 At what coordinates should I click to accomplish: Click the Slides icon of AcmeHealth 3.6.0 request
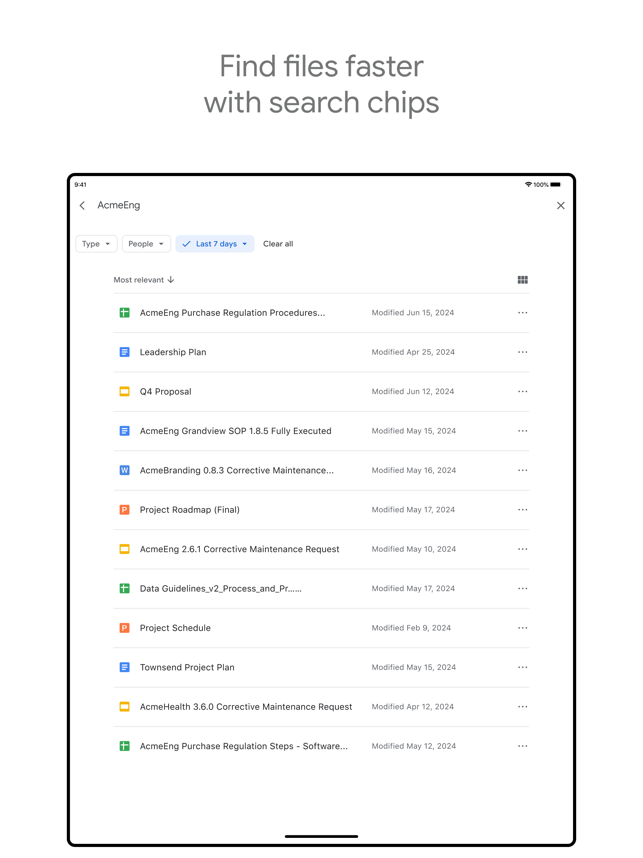click(x=125, y=707)
